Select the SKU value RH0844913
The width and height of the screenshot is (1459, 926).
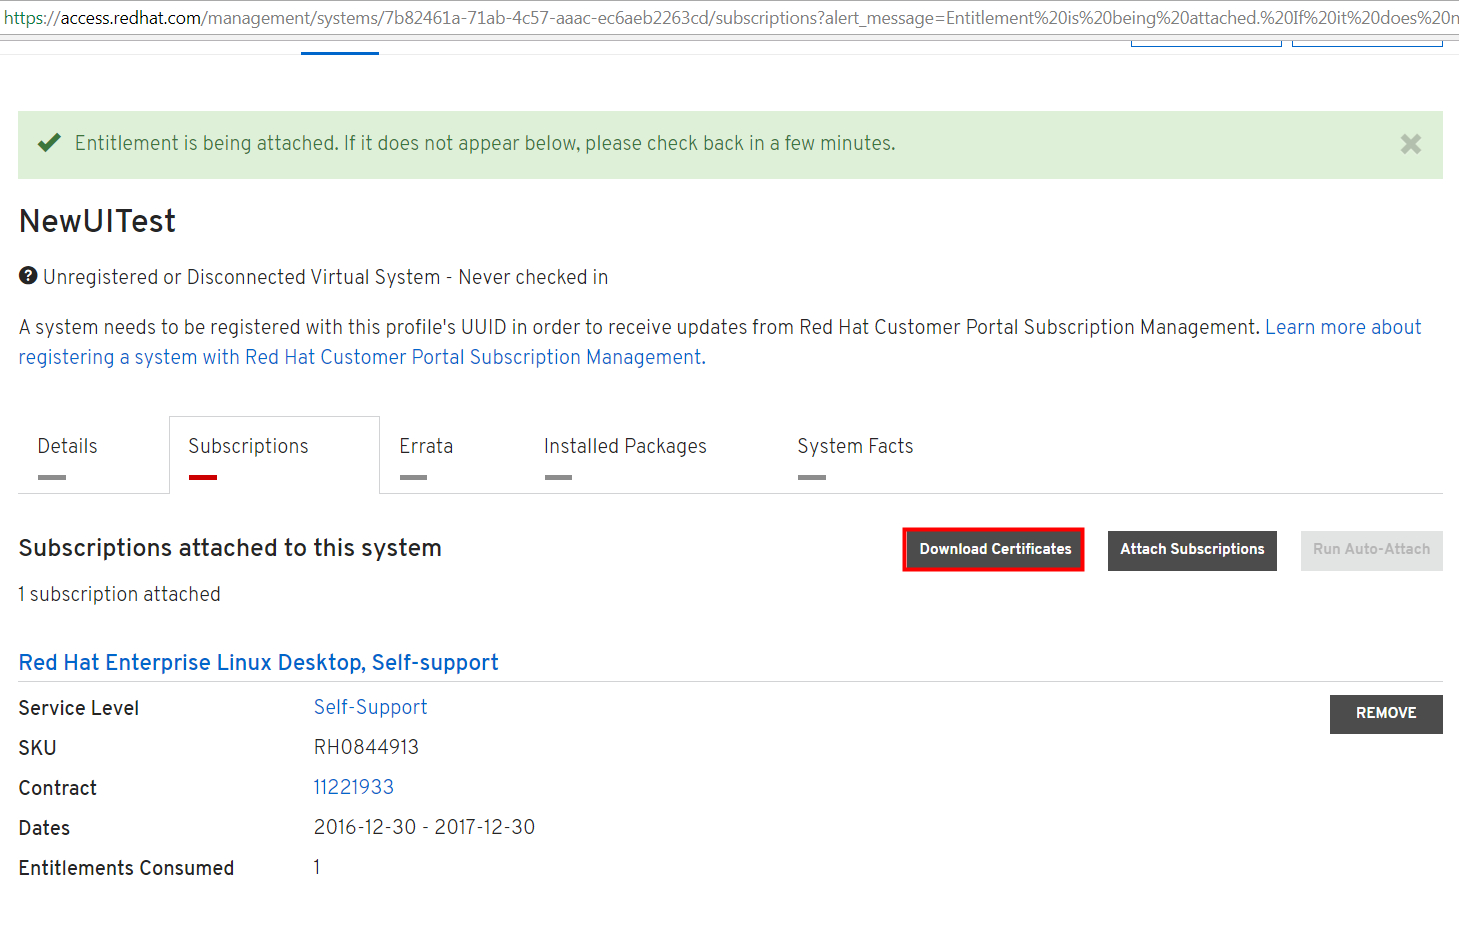coord(366,747)
